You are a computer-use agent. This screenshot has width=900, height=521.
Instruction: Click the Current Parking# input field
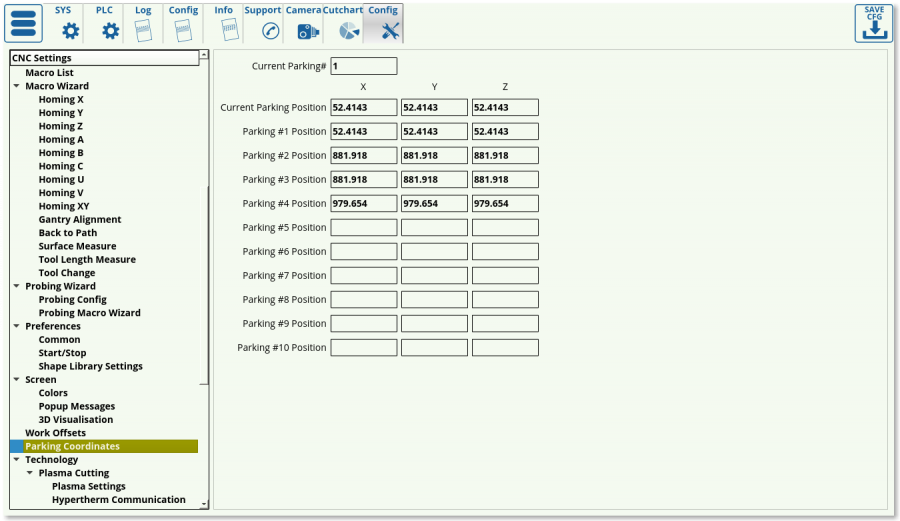point(364,66)
